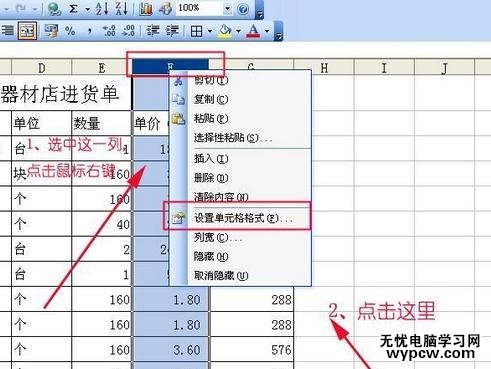Click the align right icon

7,31
